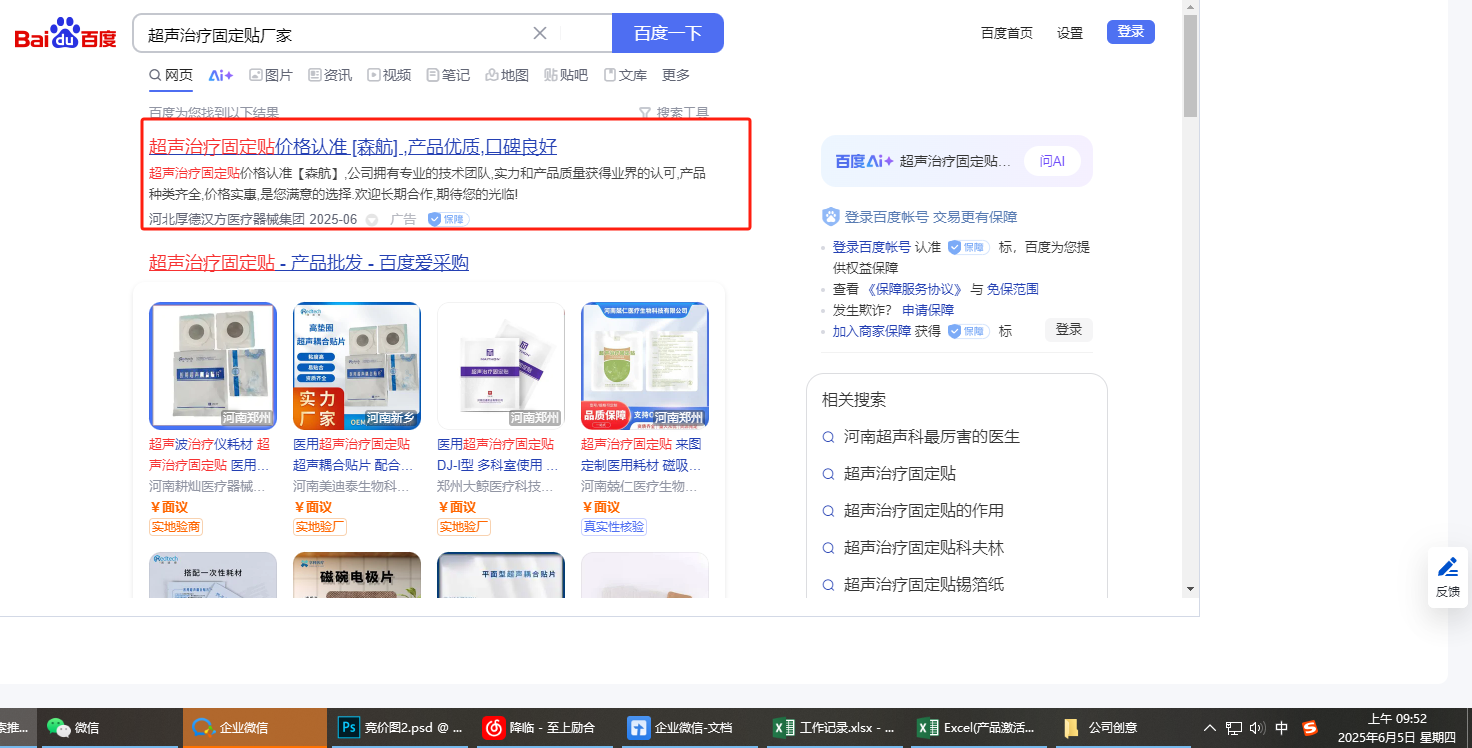1472x748 pixels.
Task: Switch to the 地图 tab
Action: point(507,75)
